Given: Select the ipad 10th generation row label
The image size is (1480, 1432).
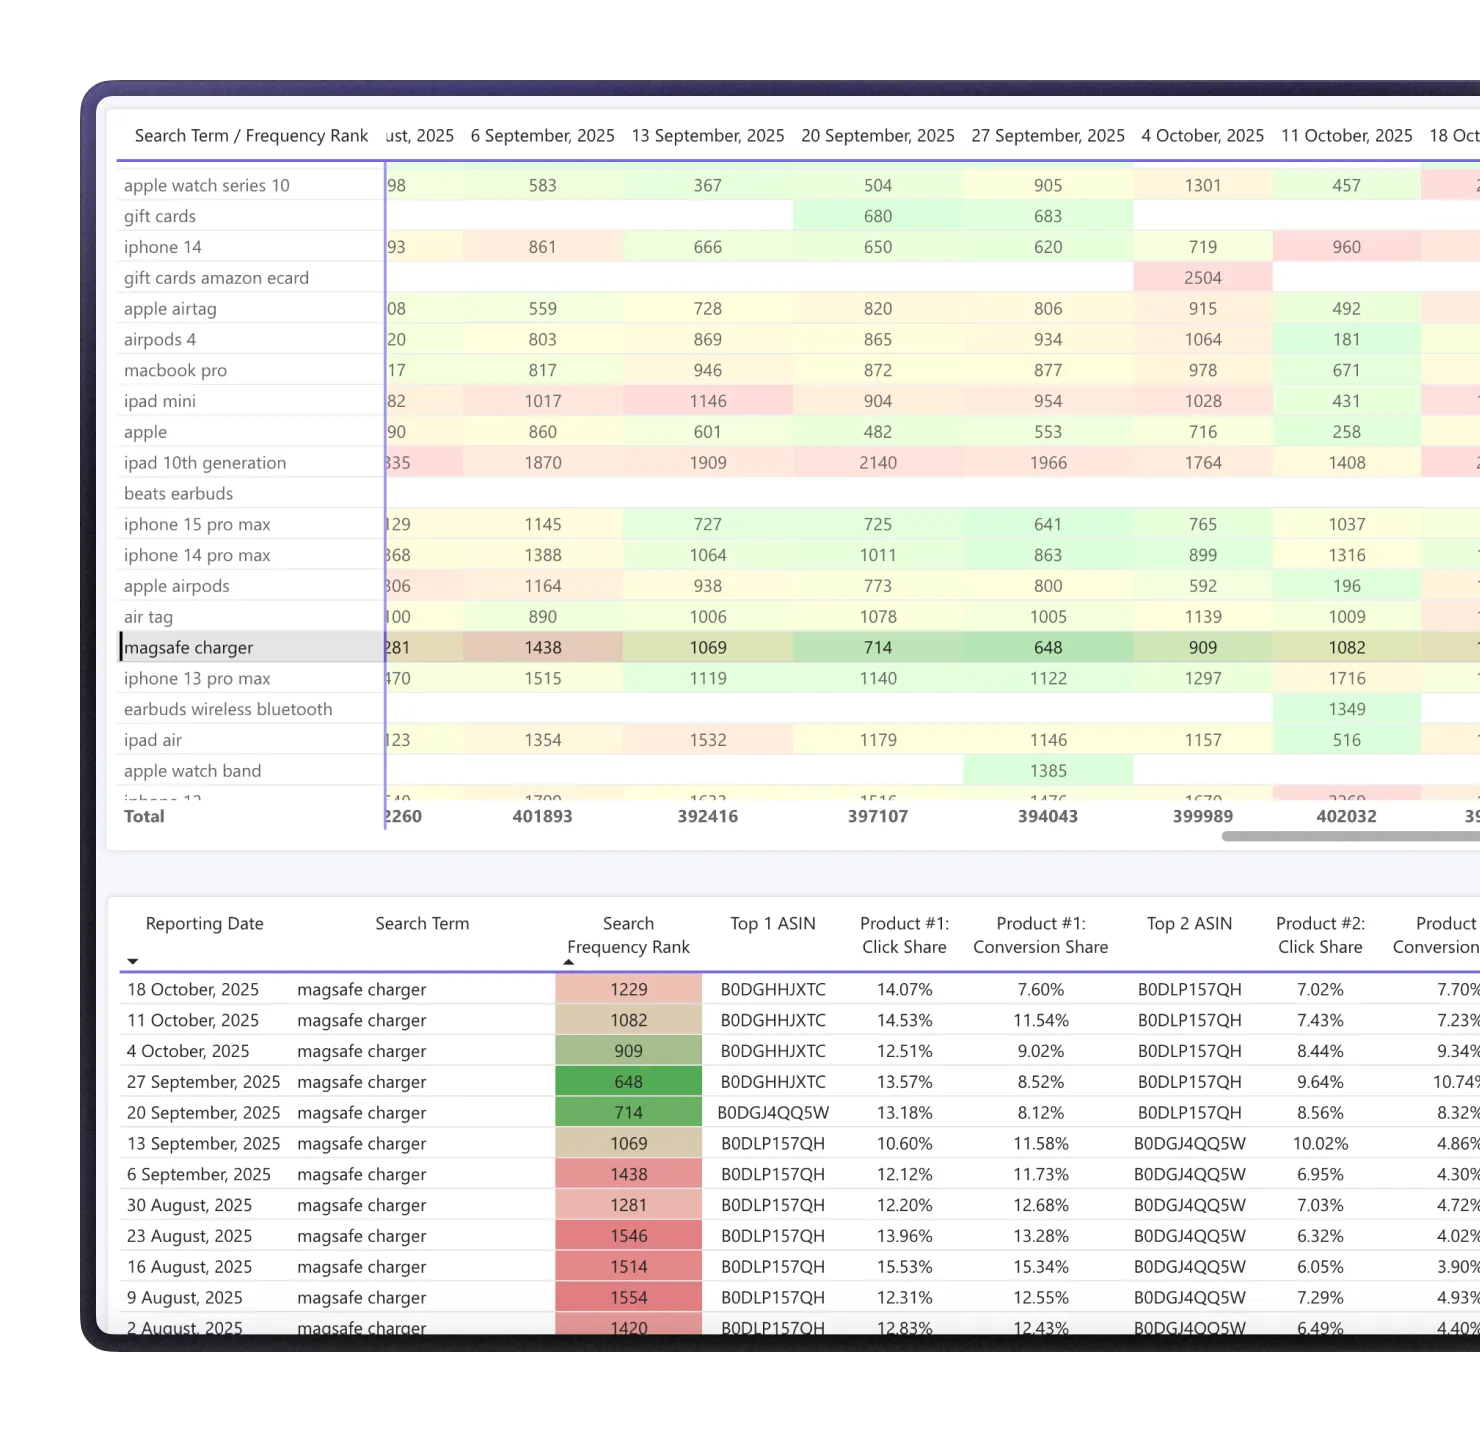Looking at the screenshot, I should coord(205,463).
